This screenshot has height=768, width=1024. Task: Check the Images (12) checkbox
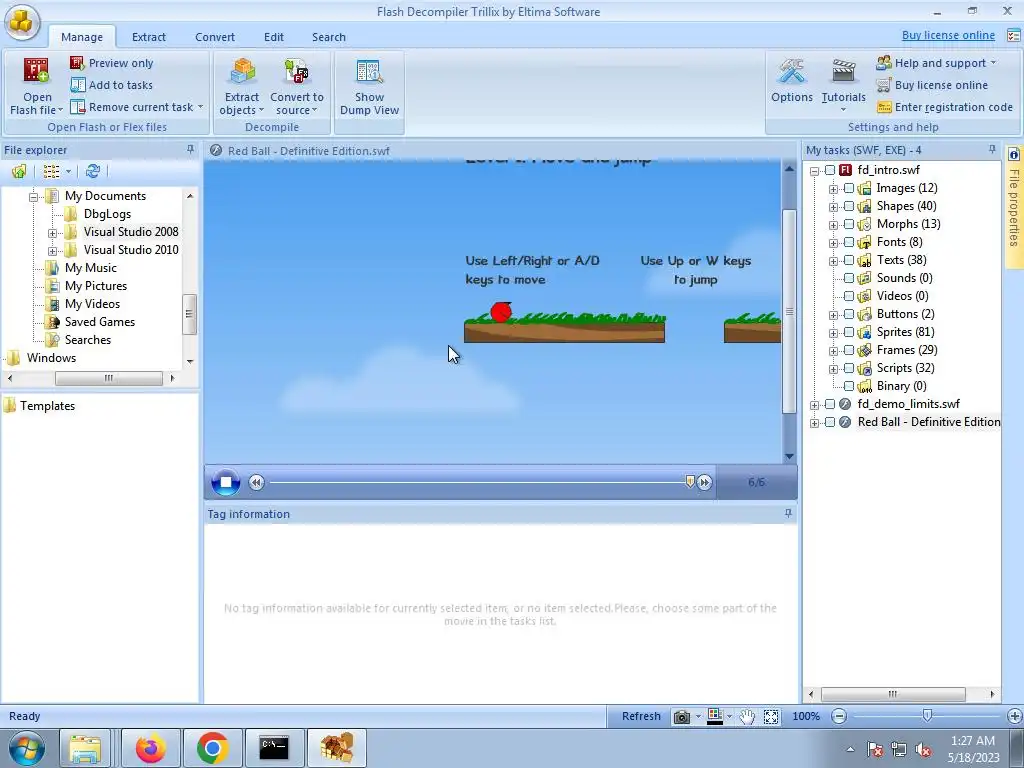pos(848,188)
